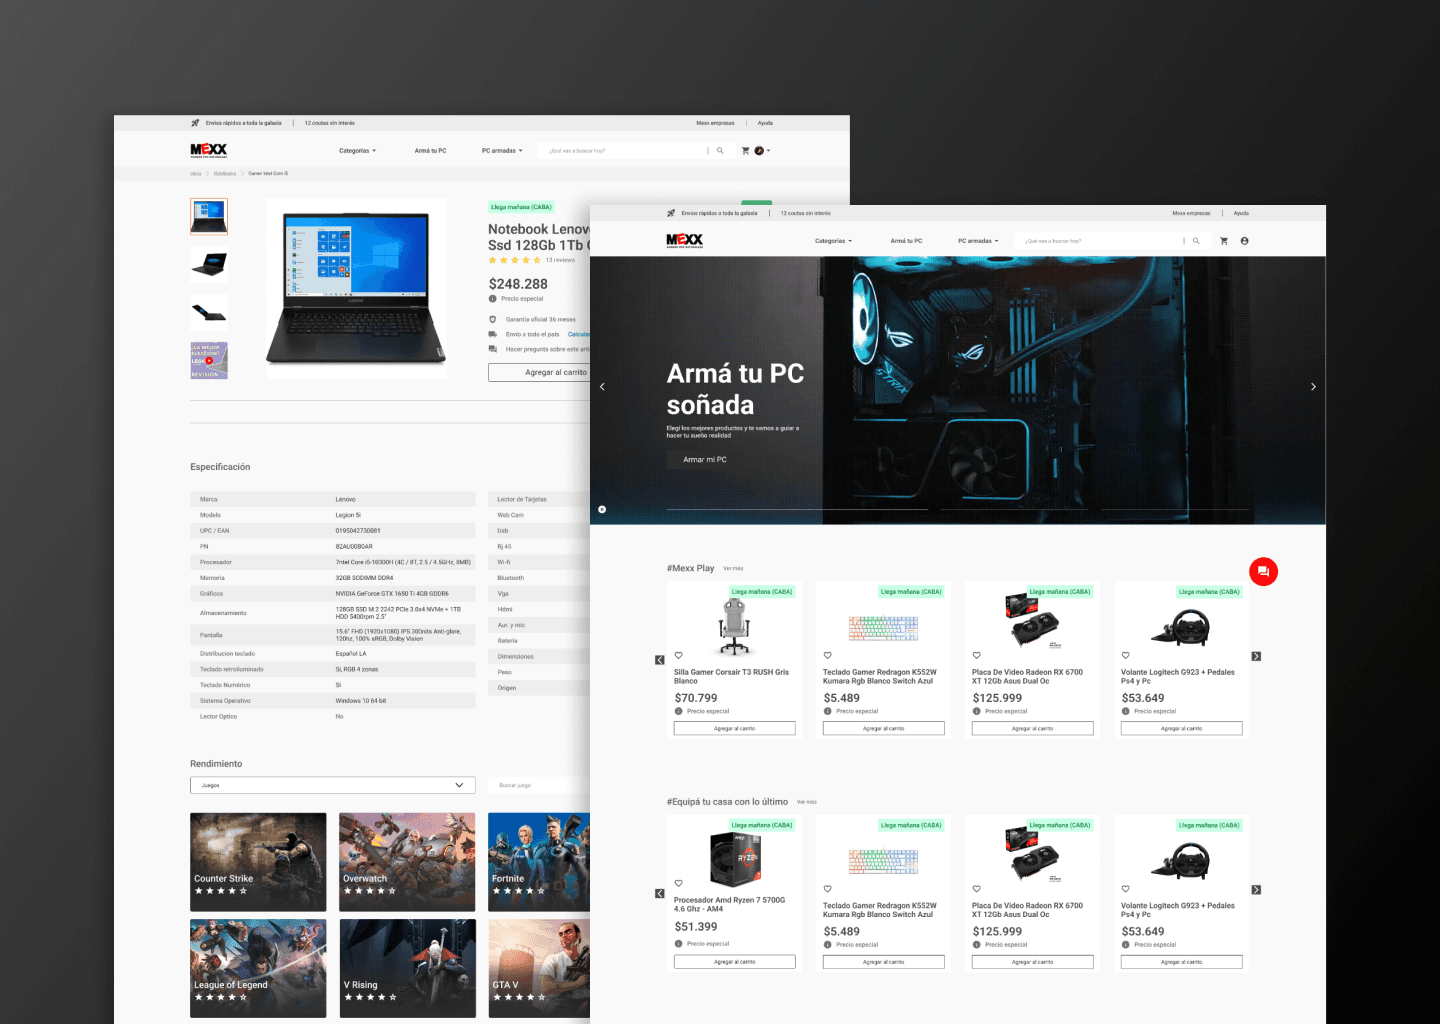Open the League of Legend game card
Image resolution: width=1440 pixels, height=1024 pixels.
258,968
